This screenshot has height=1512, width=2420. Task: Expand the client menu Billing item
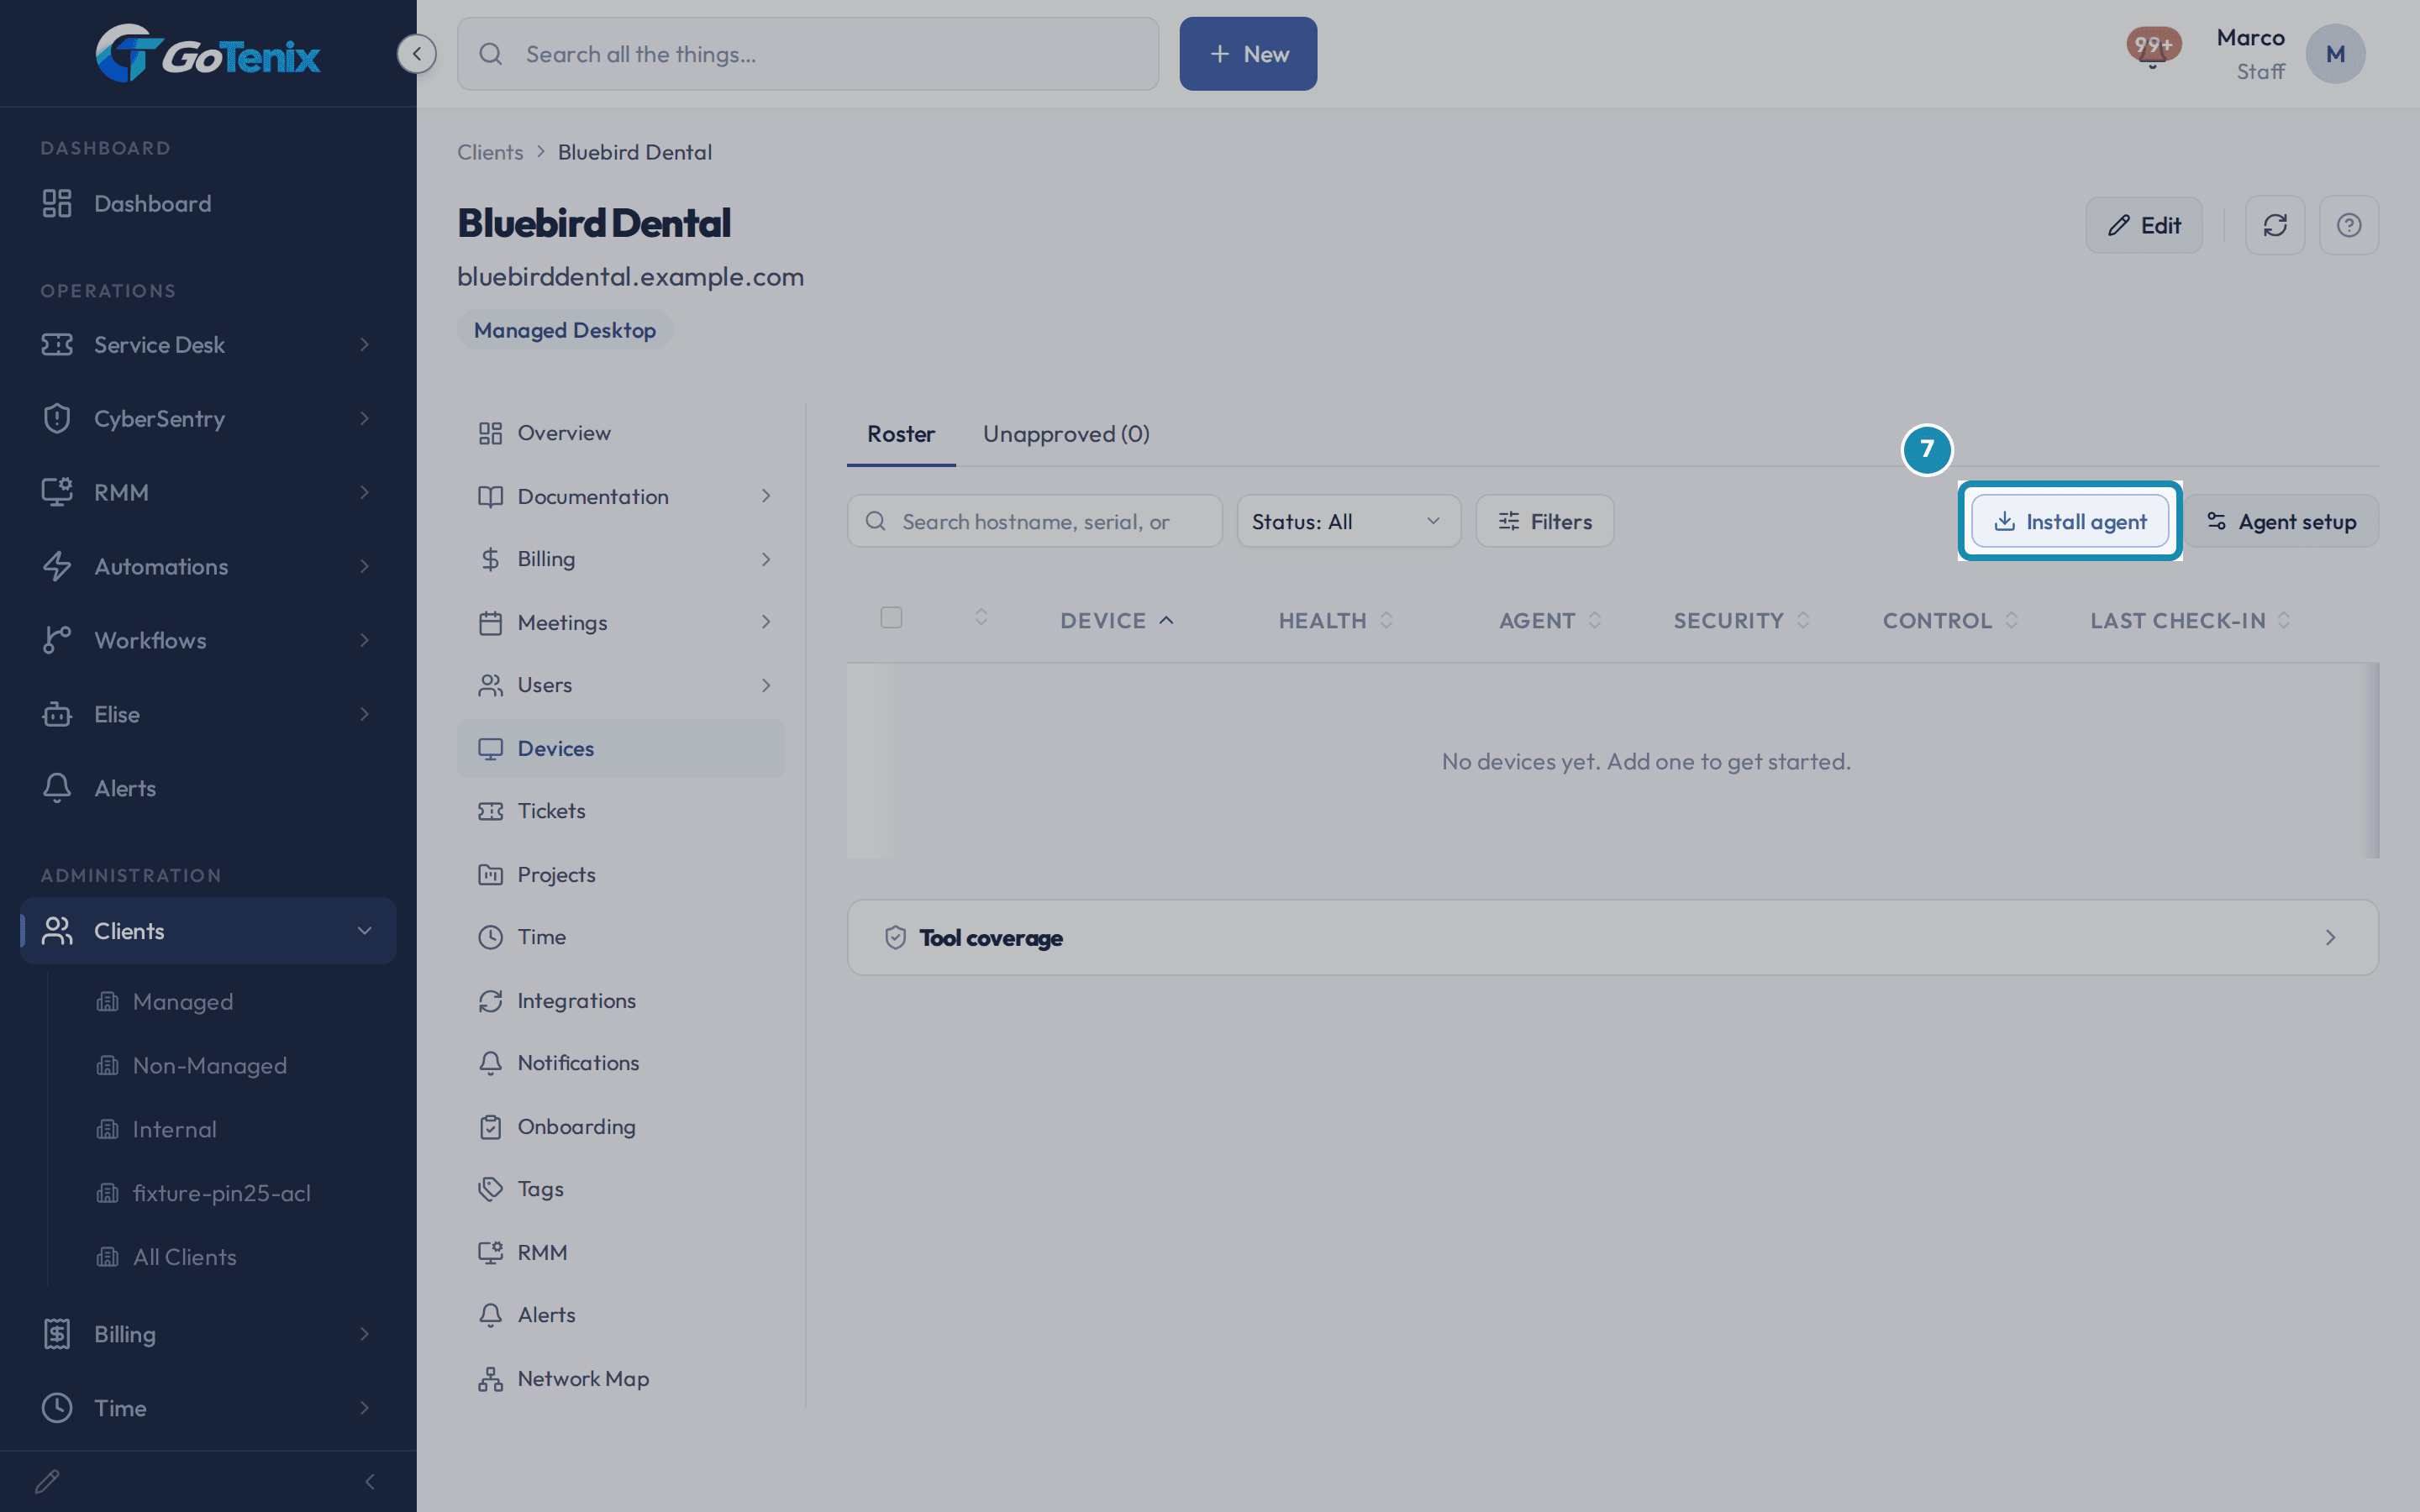coord(620,559)
